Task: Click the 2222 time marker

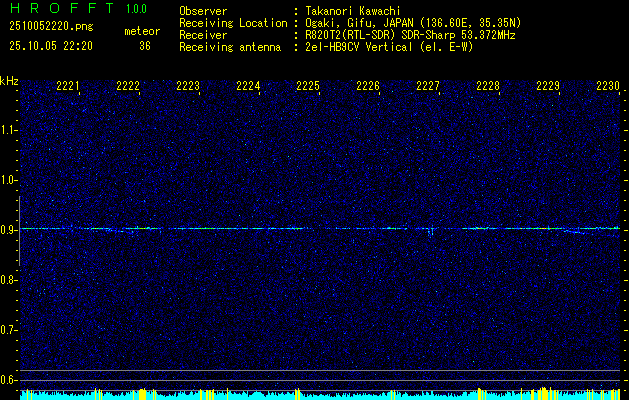Action: click(128, 86)
